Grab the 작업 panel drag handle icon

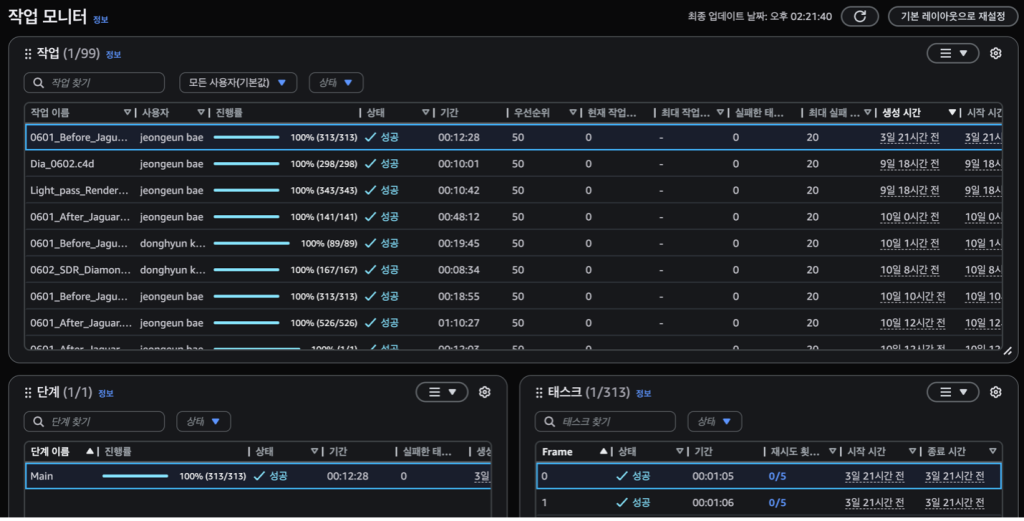pos(28,54)
